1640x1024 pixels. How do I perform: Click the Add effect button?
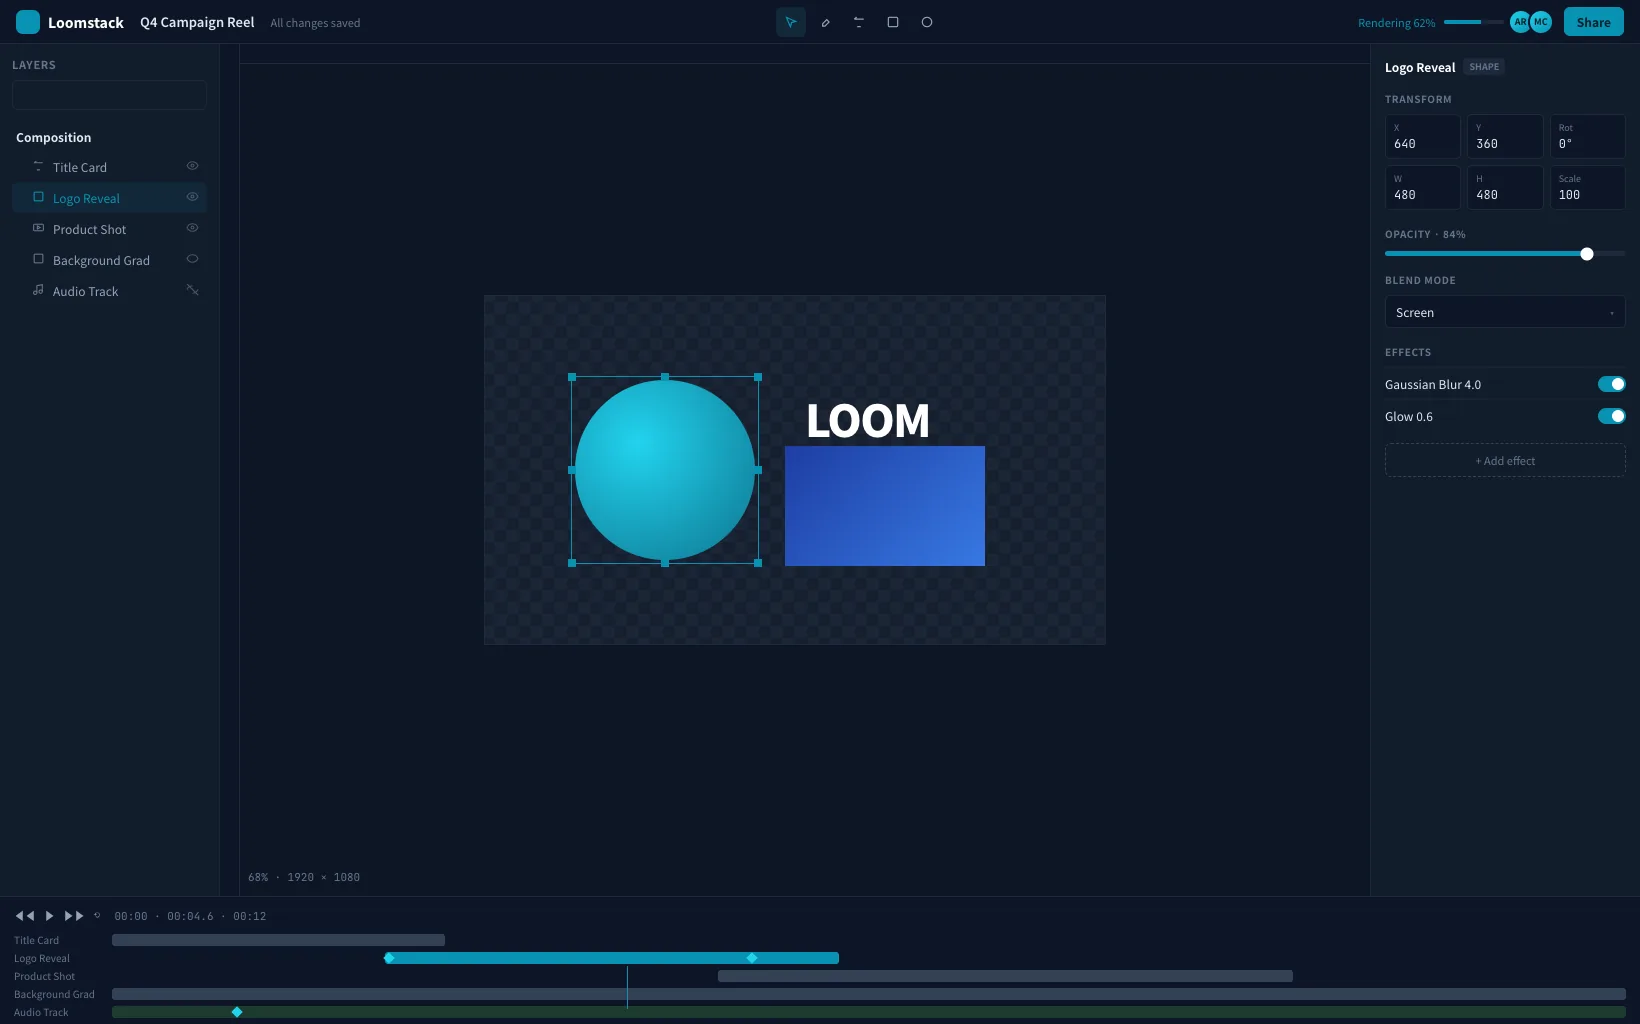(1505, 460)
